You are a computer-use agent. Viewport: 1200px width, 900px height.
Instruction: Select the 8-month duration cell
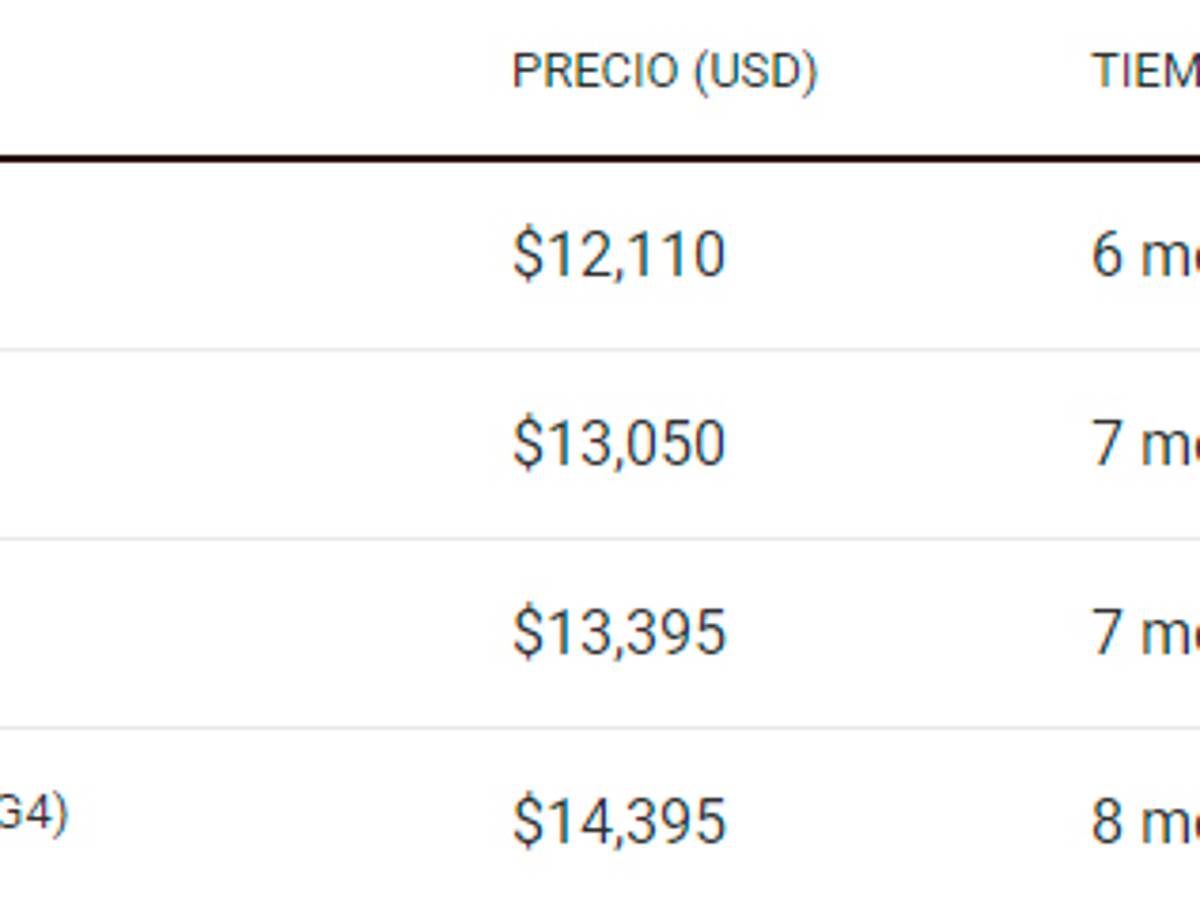1145,822
